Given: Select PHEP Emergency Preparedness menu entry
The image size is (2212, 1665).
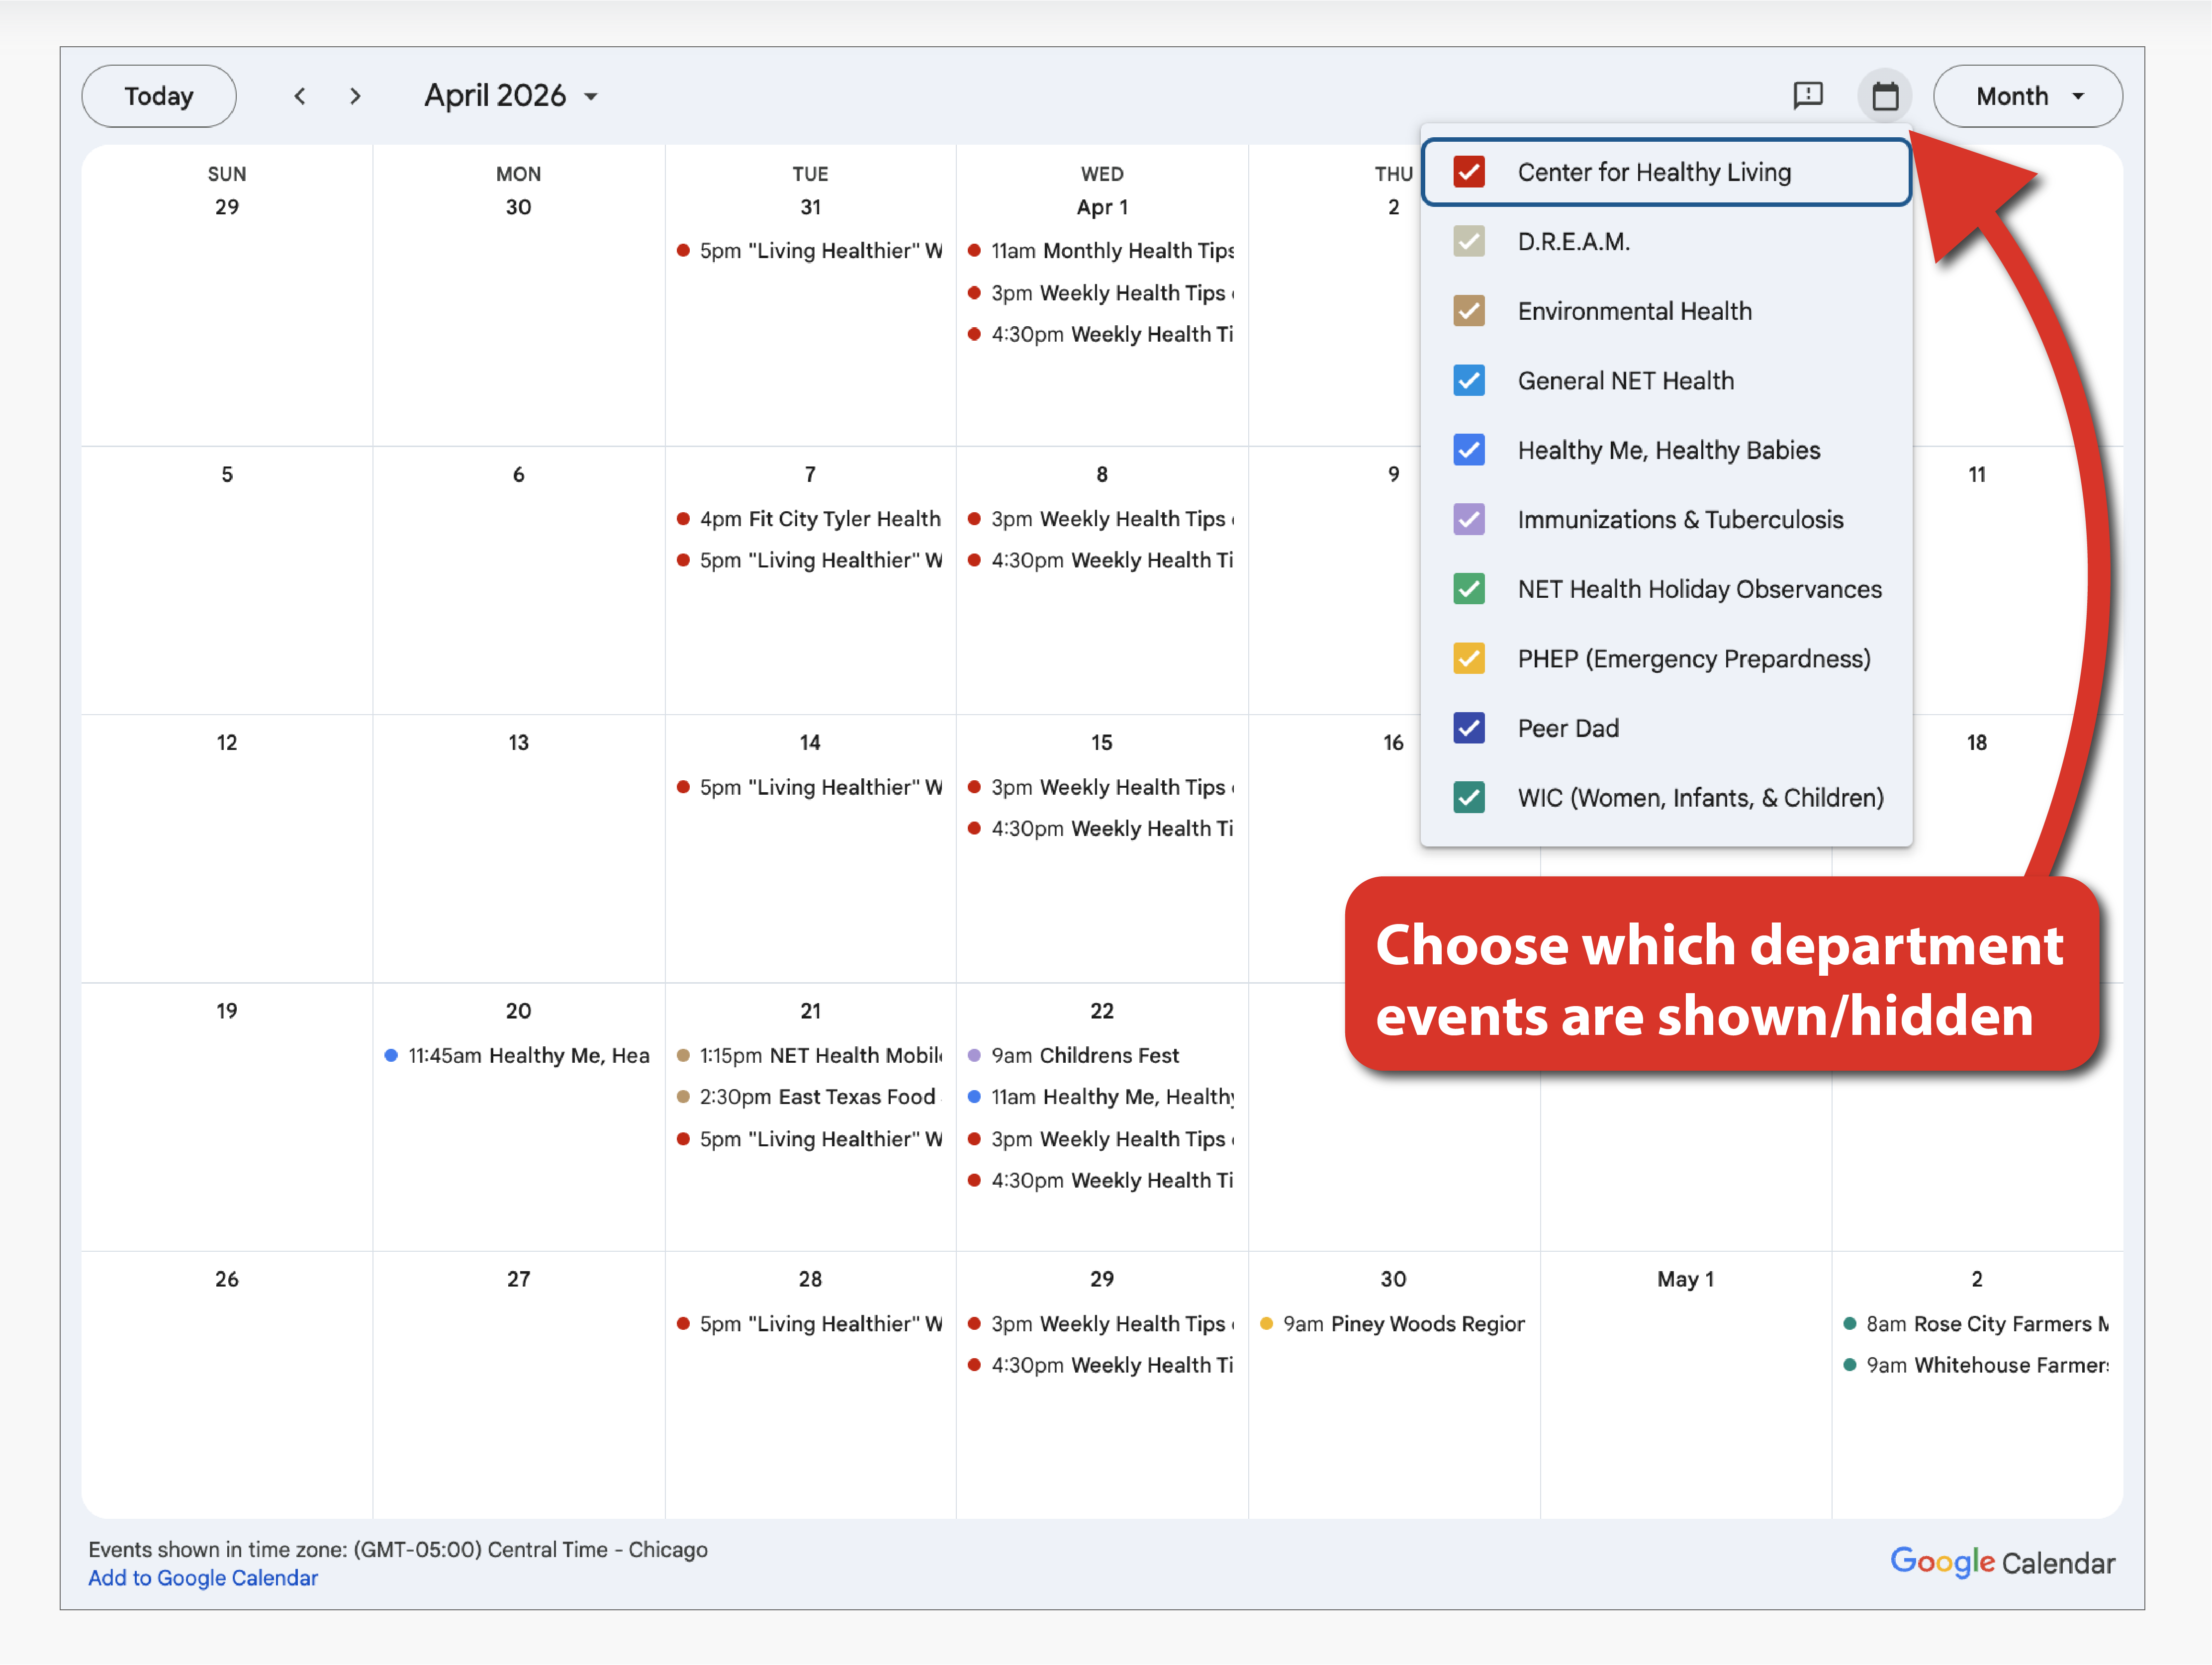Looking at the screenshot, I should (1693, 659).
